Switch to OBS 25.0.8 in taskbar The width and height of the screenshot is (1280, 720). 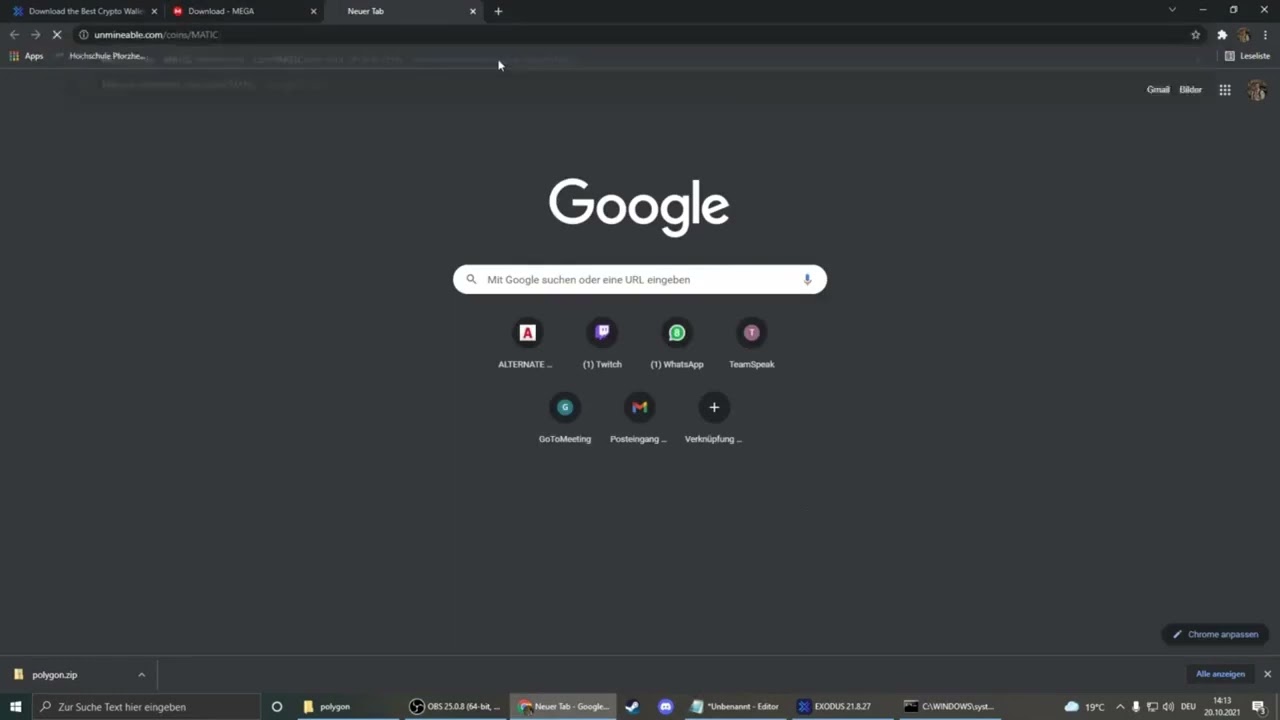455,706
